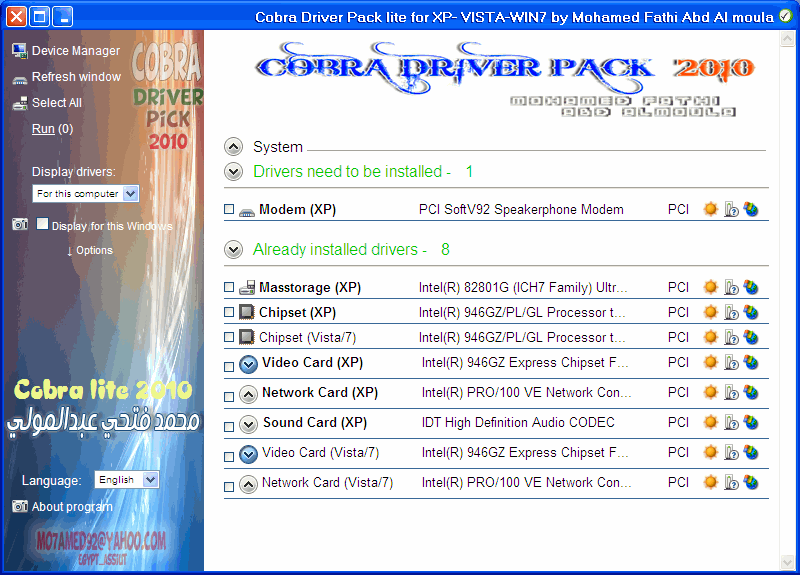
Task: Tick the Network Card (Vista/7) checkbox
Action: [229, 487]
